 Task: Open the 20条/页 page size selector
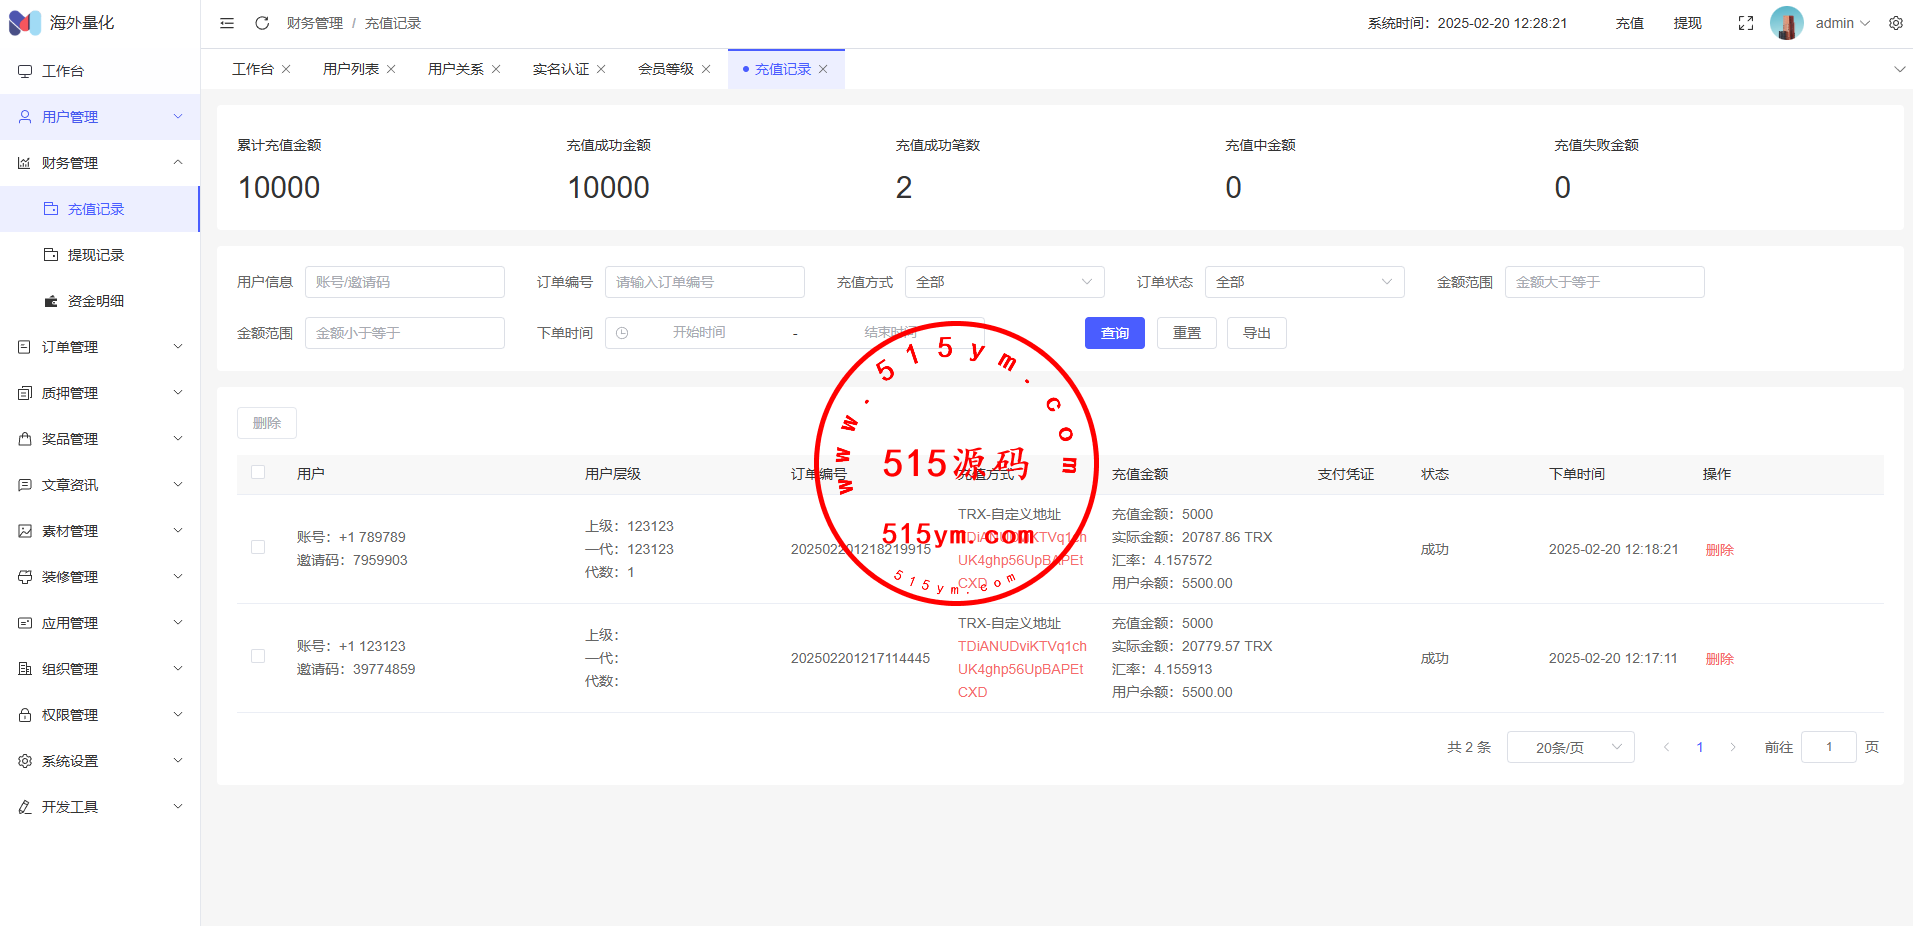tap(1570, 747)
